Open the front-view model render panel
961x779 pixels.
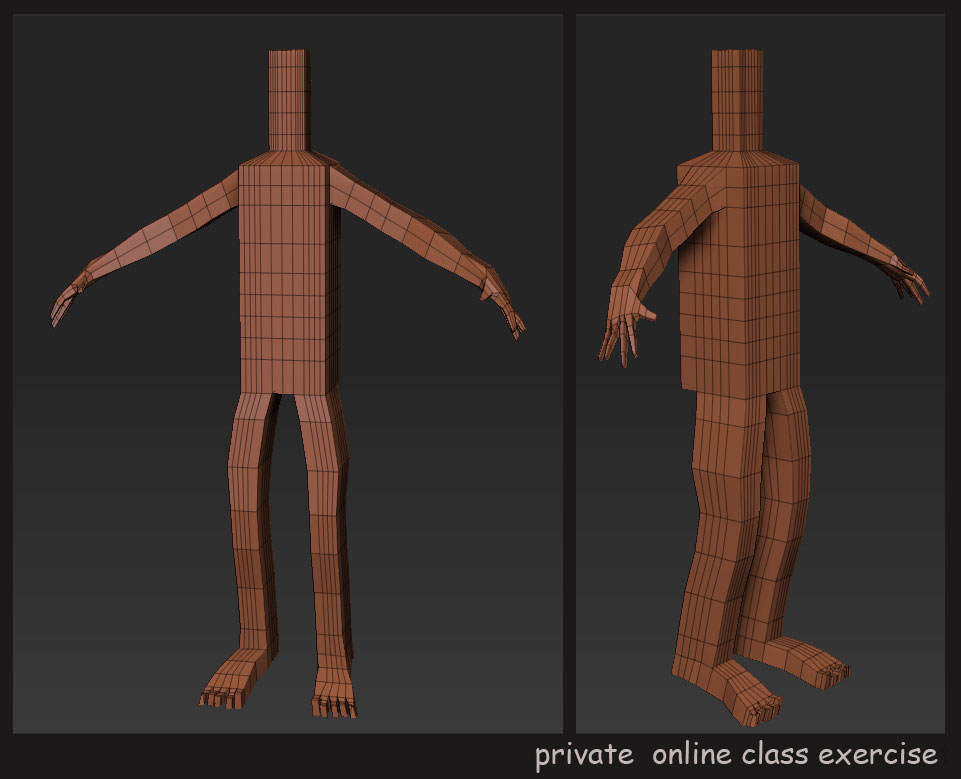(287, 373)
